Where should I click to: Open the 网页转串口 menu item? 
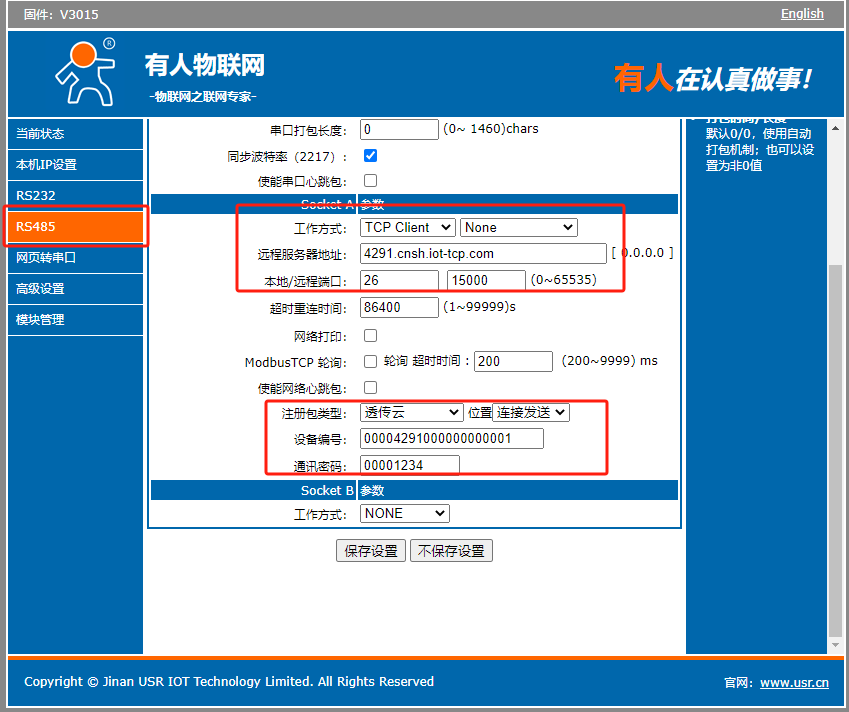coord(75,257)
